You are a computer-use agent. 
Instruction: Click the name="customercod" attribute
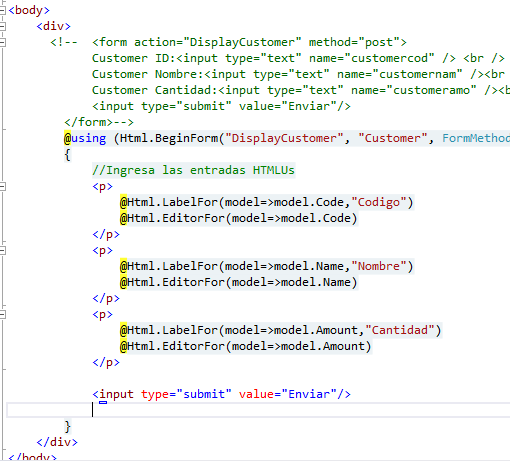click(372, 58)
